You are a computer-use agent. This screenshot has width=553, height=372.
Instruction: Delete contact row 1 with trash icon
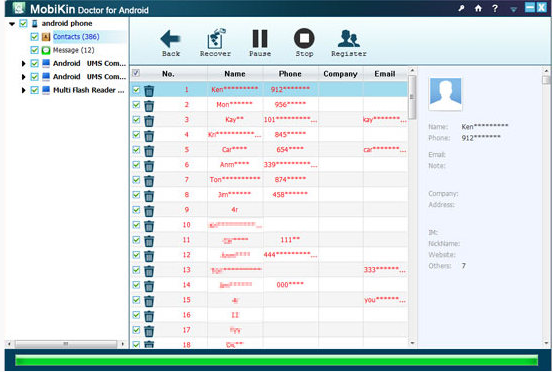pos(149,91)
